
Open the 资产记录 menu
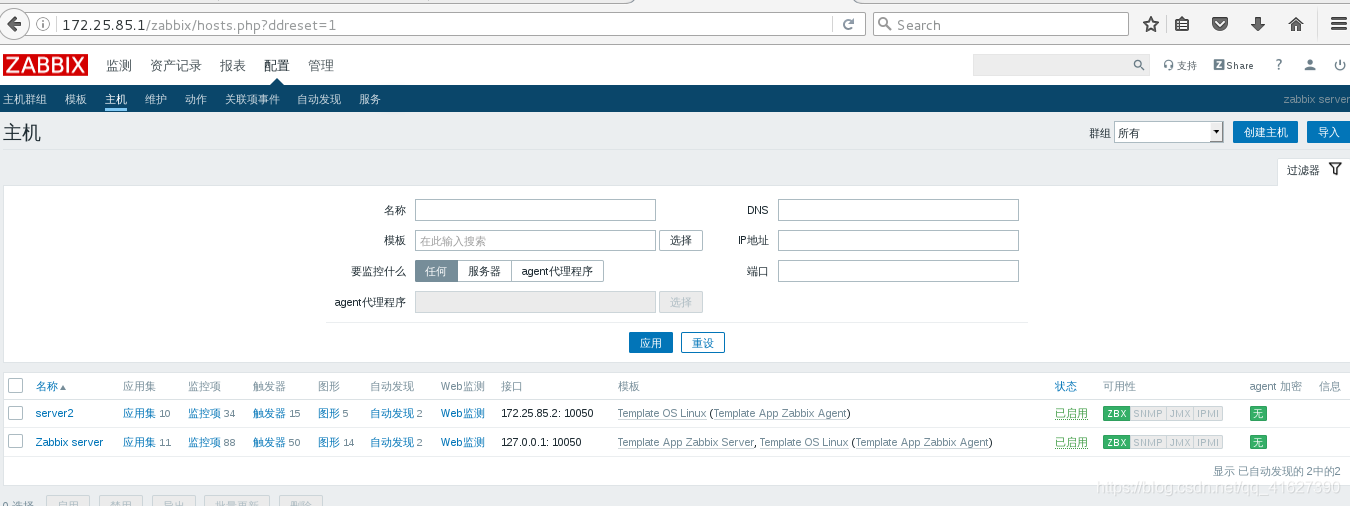coord(176,65)
